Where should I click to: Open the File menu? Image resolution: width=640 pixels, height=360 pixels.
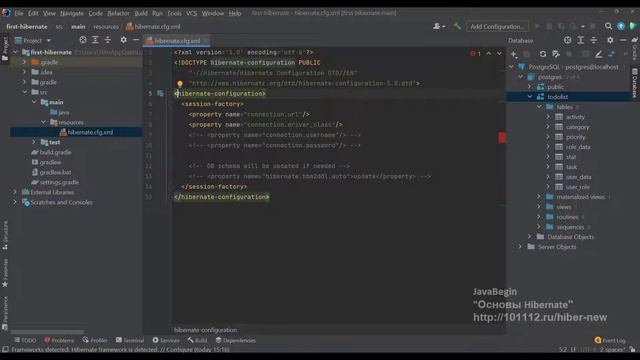(x=19, y=13)
